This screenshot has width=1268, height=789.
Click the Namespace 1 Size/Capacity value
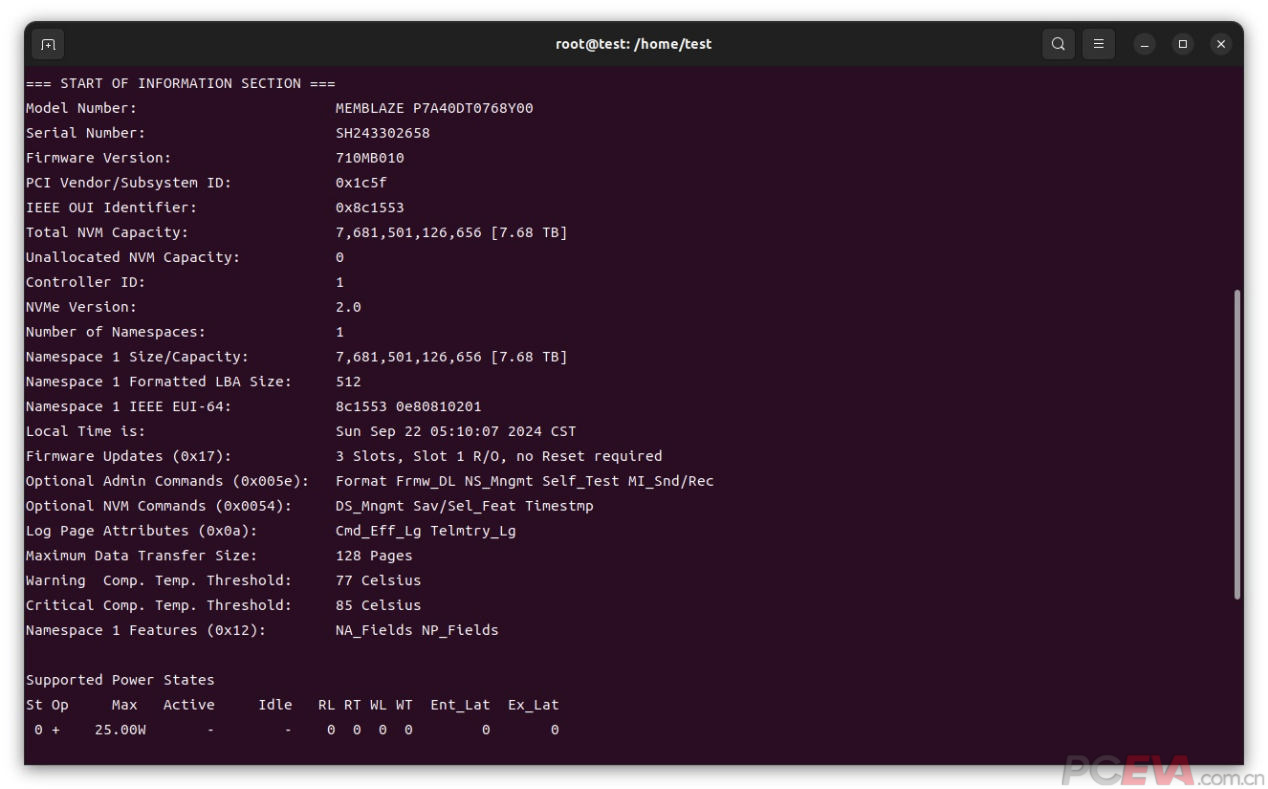click(x=451, y=357)
